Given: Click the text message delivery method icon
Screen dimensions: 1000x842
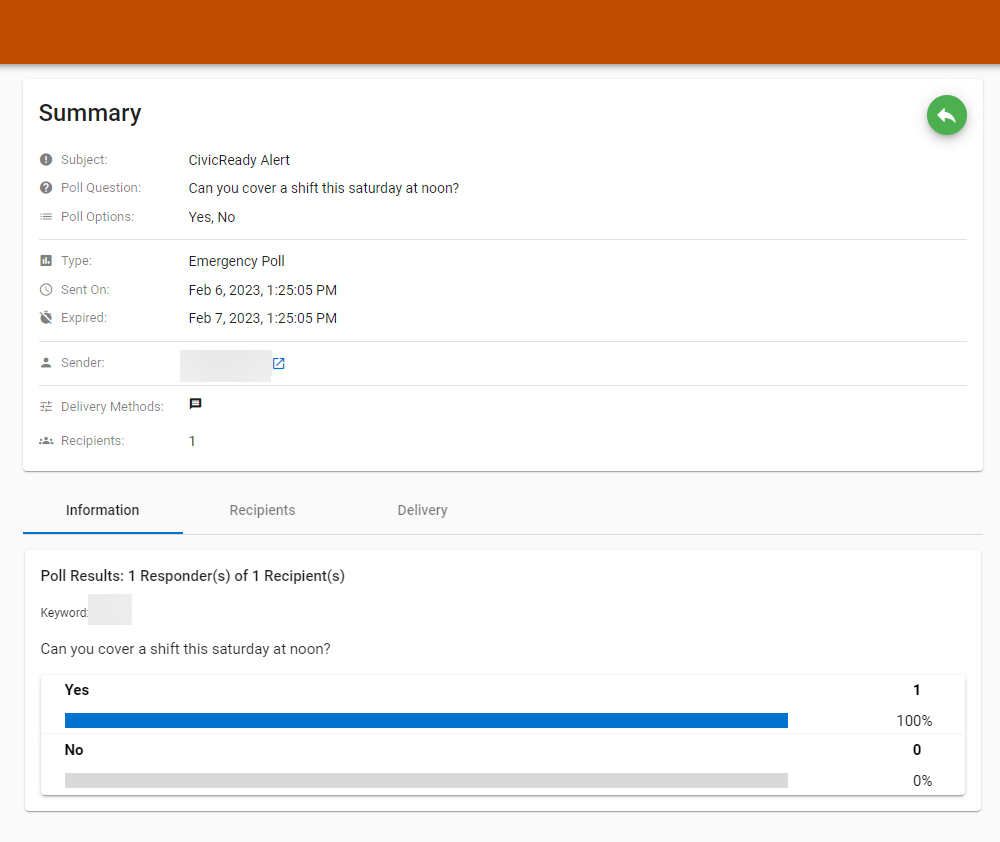Looking at the screenshot, I should pos(196,404).
